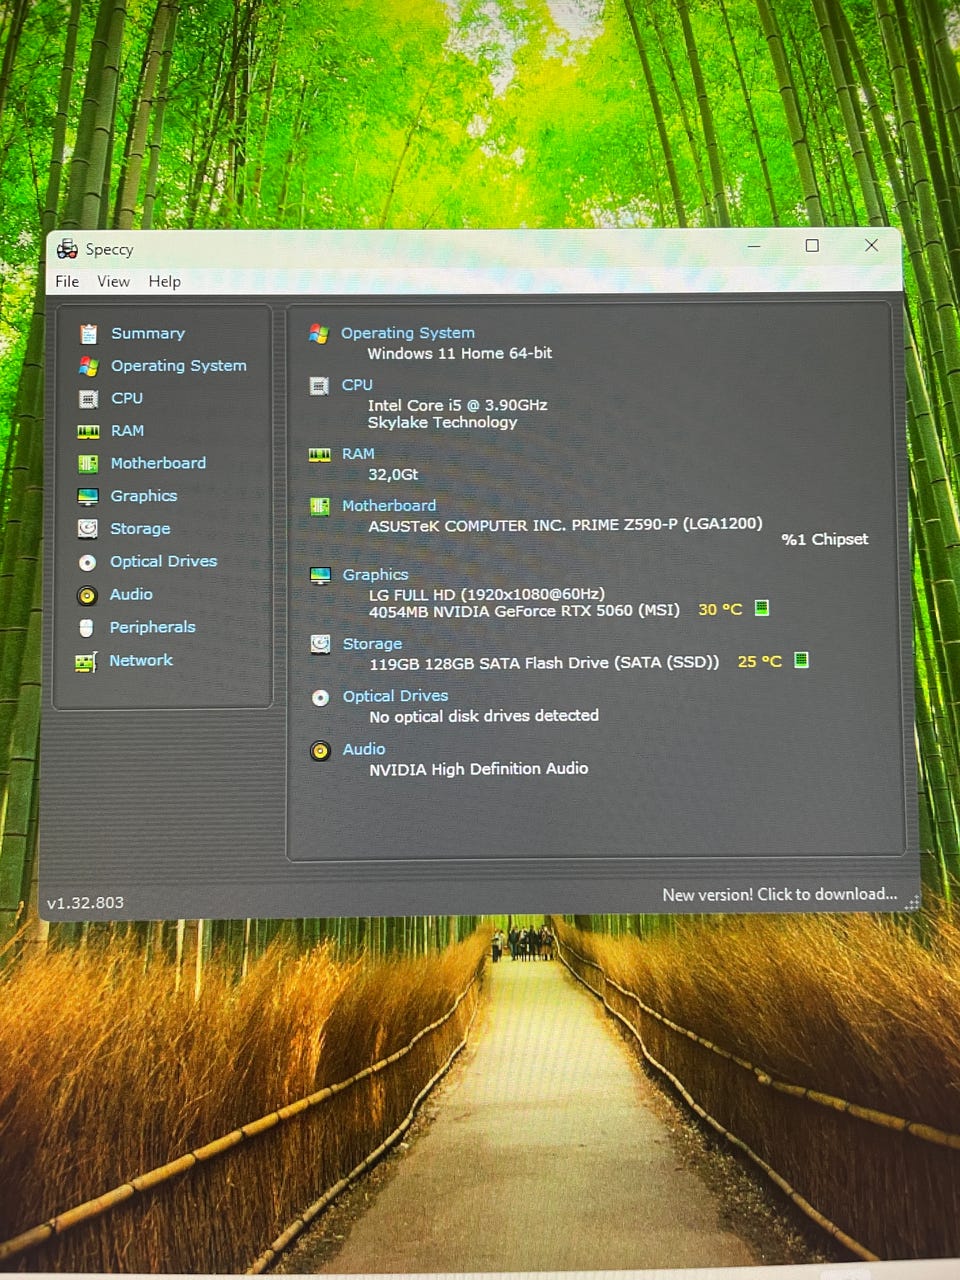Click 'No optical disk drives detected' text
The height and width of the screenshot is (1280, 960).
tap(484, 716)
